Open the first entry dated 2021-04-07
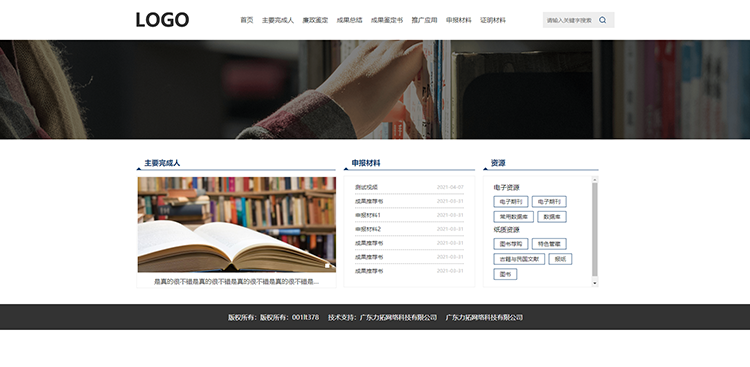The height and width of the screenshot is (367, 750). 409,187
